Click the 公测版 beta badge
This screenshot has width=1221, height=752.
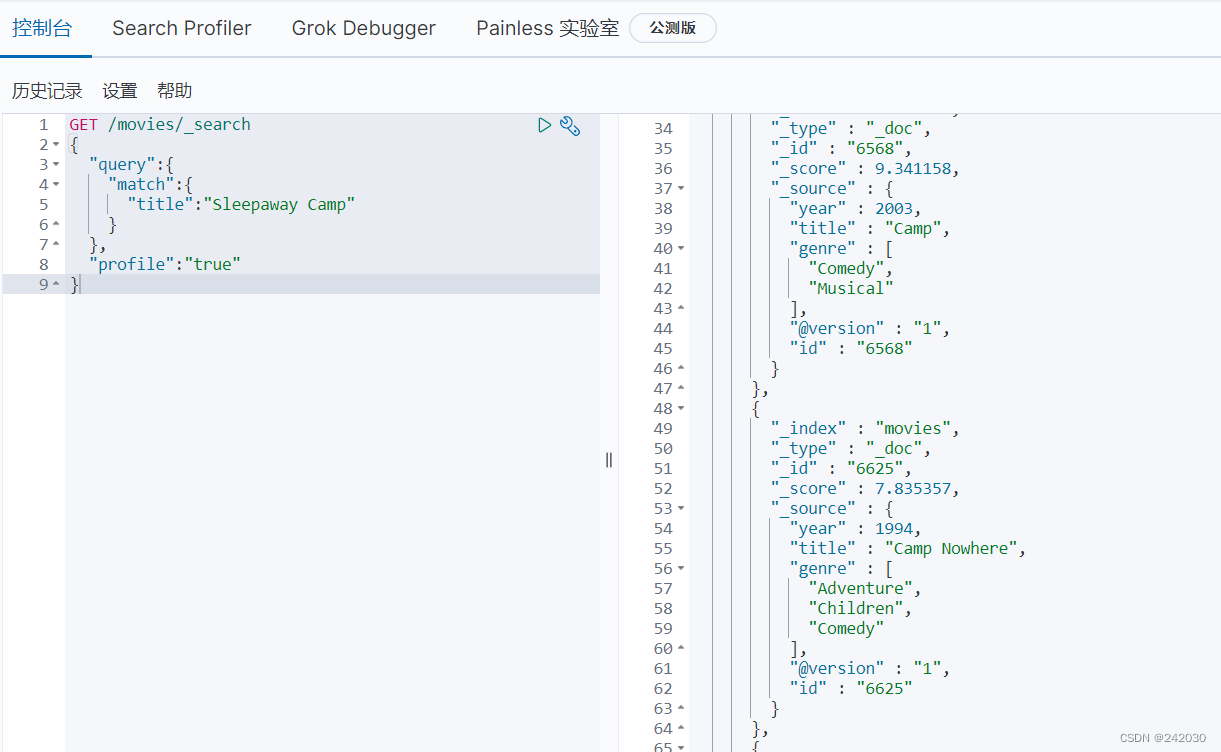[x=673, y=28]
